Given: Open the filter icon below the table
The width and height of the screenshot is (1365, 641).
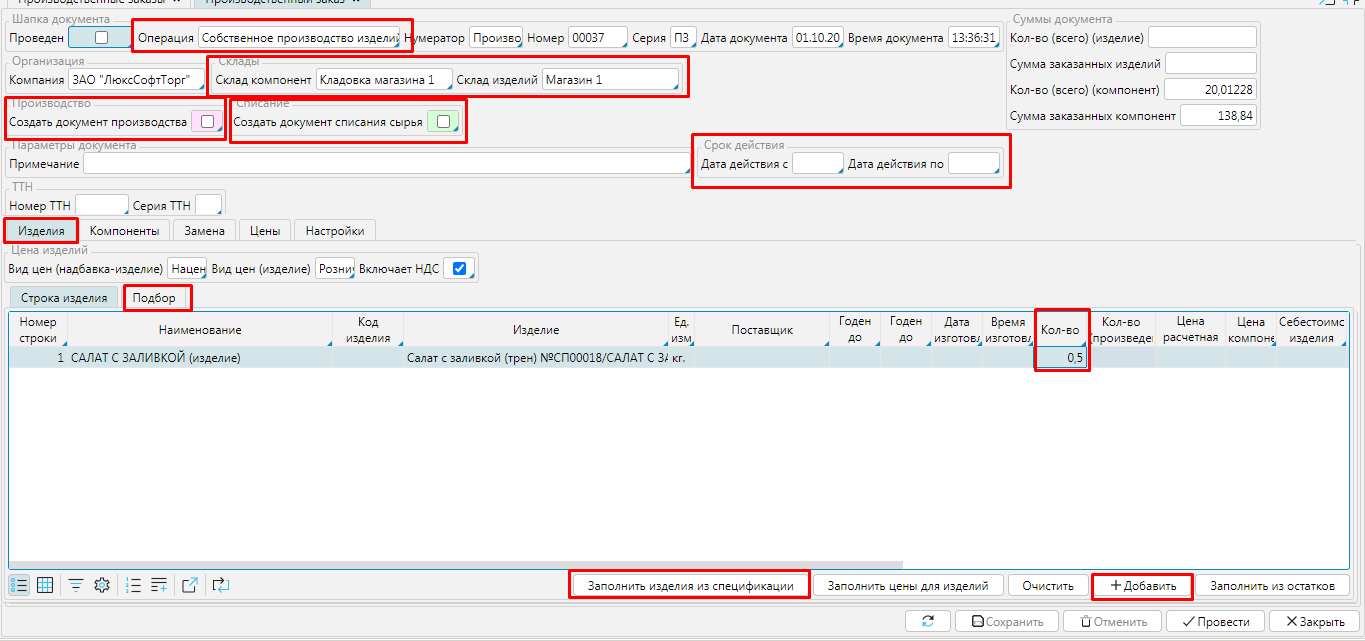Looking at the screenshot, I should [76, 586].
